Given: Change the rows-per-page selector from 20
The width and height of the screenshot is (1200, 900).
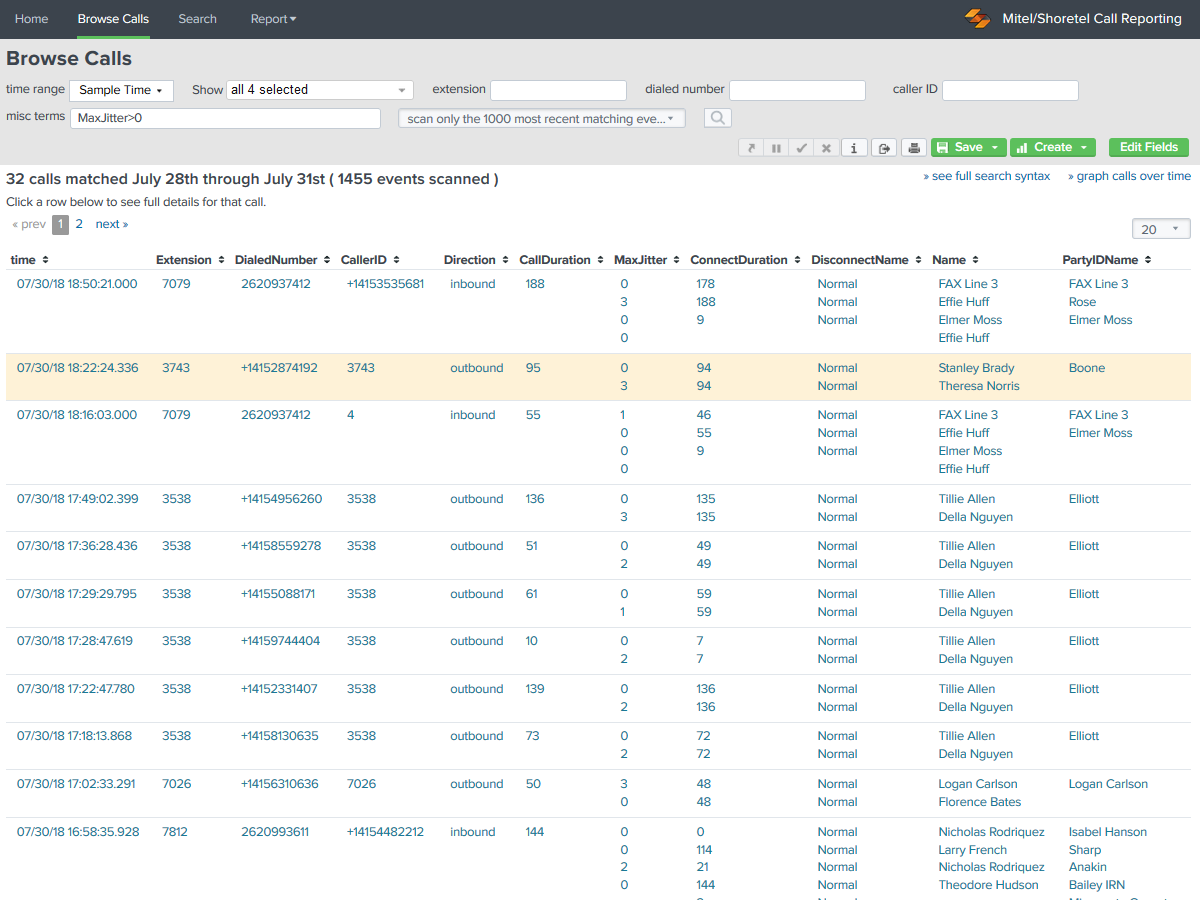Looking at the screenshot, I should (x=1160, y=228).
